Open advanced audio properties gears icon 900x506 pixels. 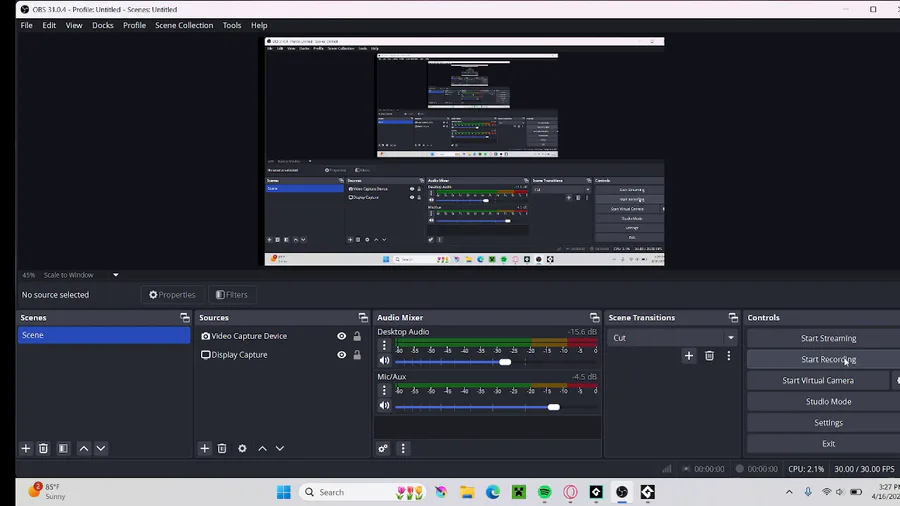383,449
